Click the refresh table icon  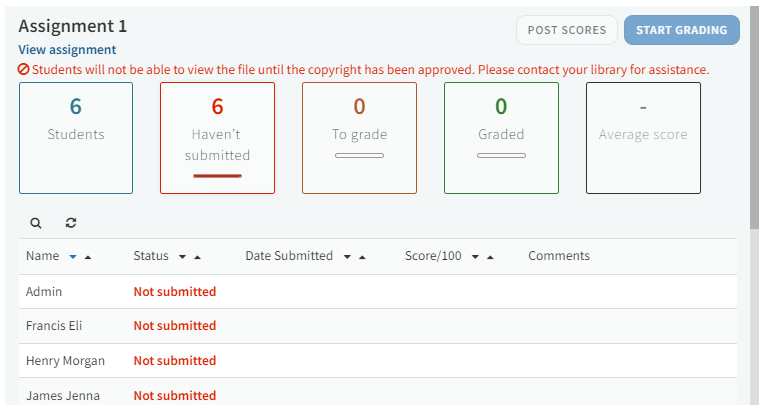pyautogui.click(x=71, y=223)
